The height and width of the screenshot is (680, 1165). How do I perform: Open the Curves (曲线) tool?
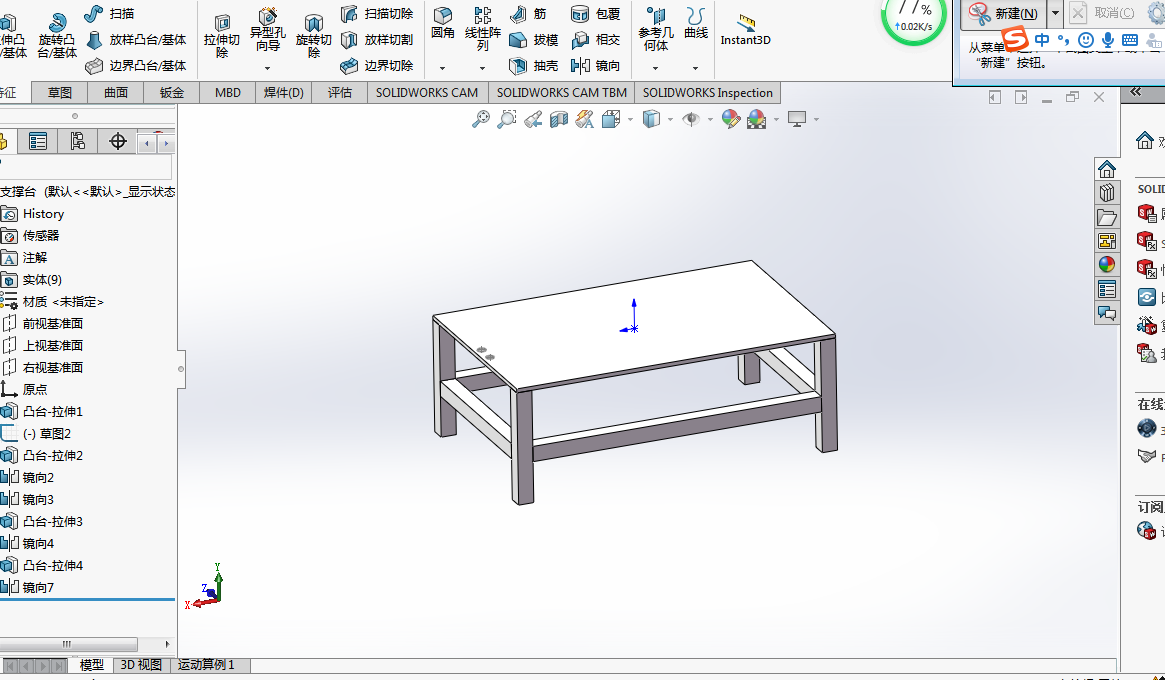(x=695, y=23)
